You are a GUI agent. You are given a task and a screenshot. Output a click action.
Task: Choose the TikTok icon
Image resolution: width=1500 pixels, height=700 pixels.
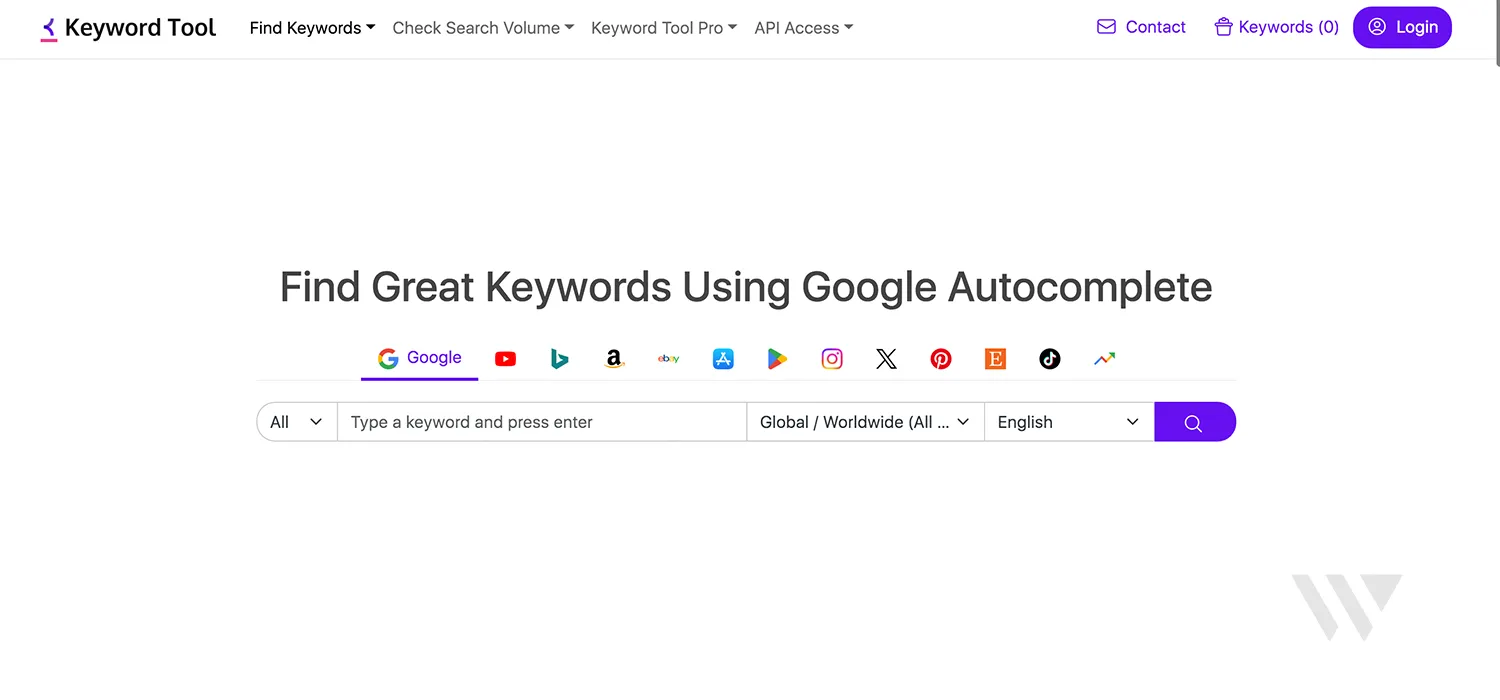1050,359
